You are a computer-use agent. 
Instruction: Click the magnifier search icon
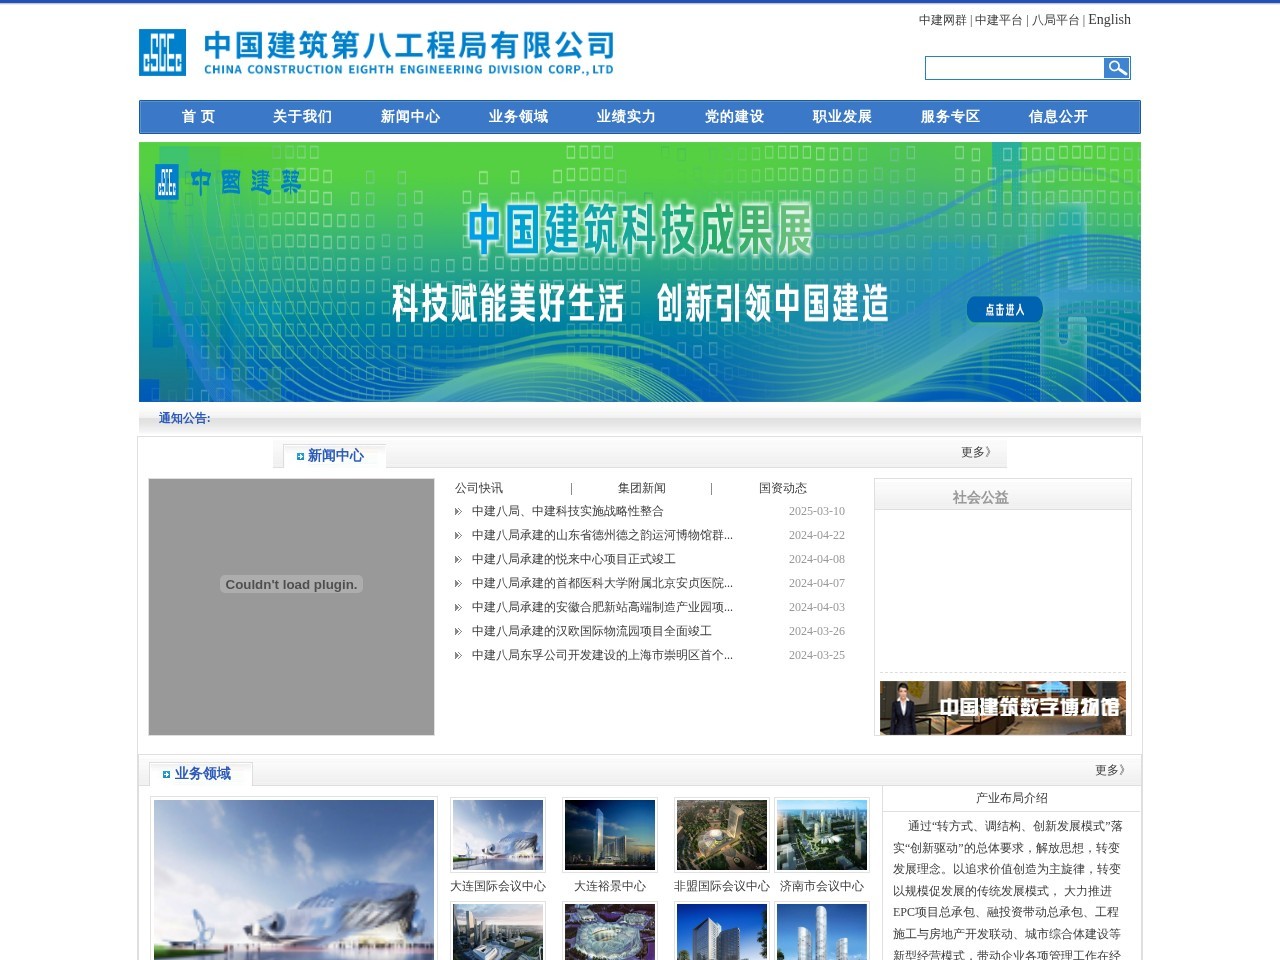1116,68
